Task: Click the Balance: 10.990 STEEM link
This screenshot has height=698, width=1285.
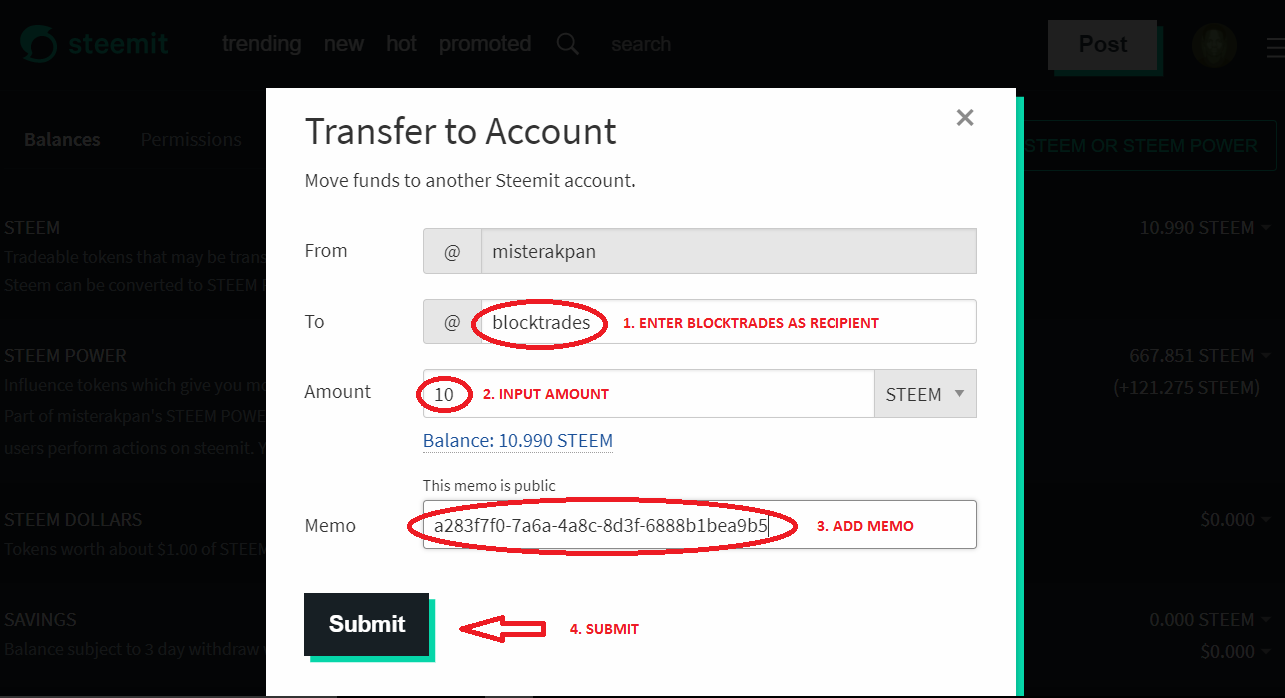Action: (517, 441)
